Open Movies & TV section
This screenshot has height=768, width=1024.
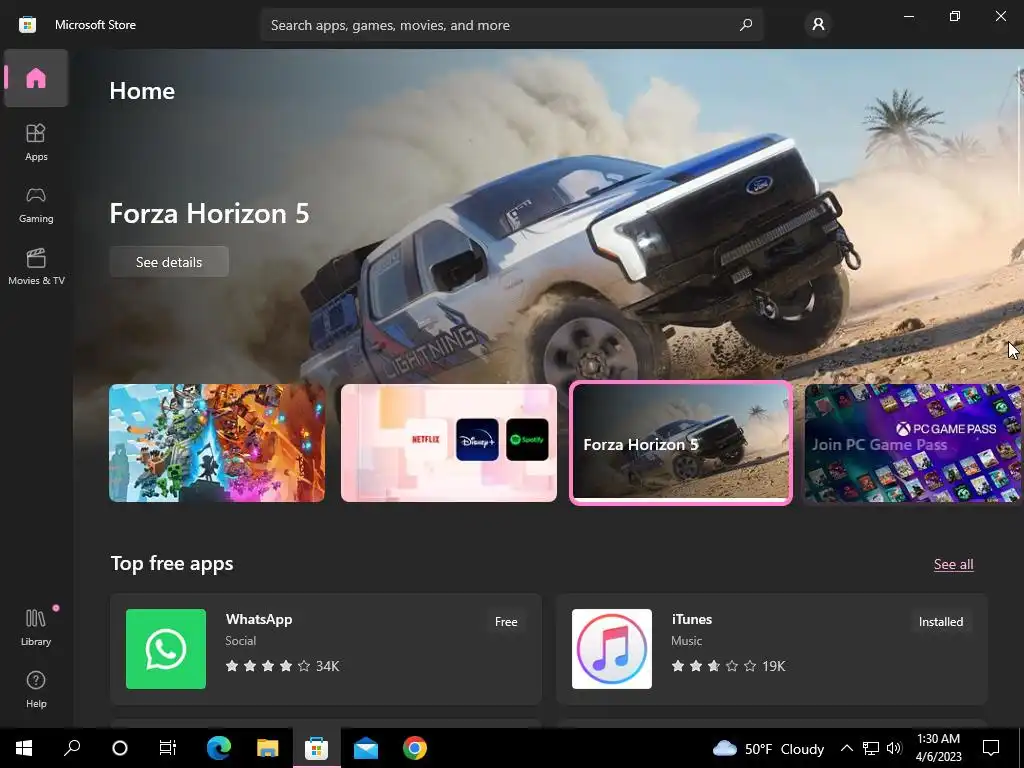[36, 266]
